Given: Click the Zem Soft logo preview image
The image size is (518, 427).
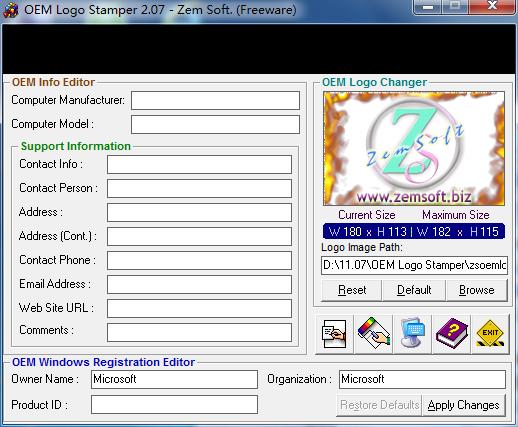Looking at the screenshot, I should (x=414, y=149).
